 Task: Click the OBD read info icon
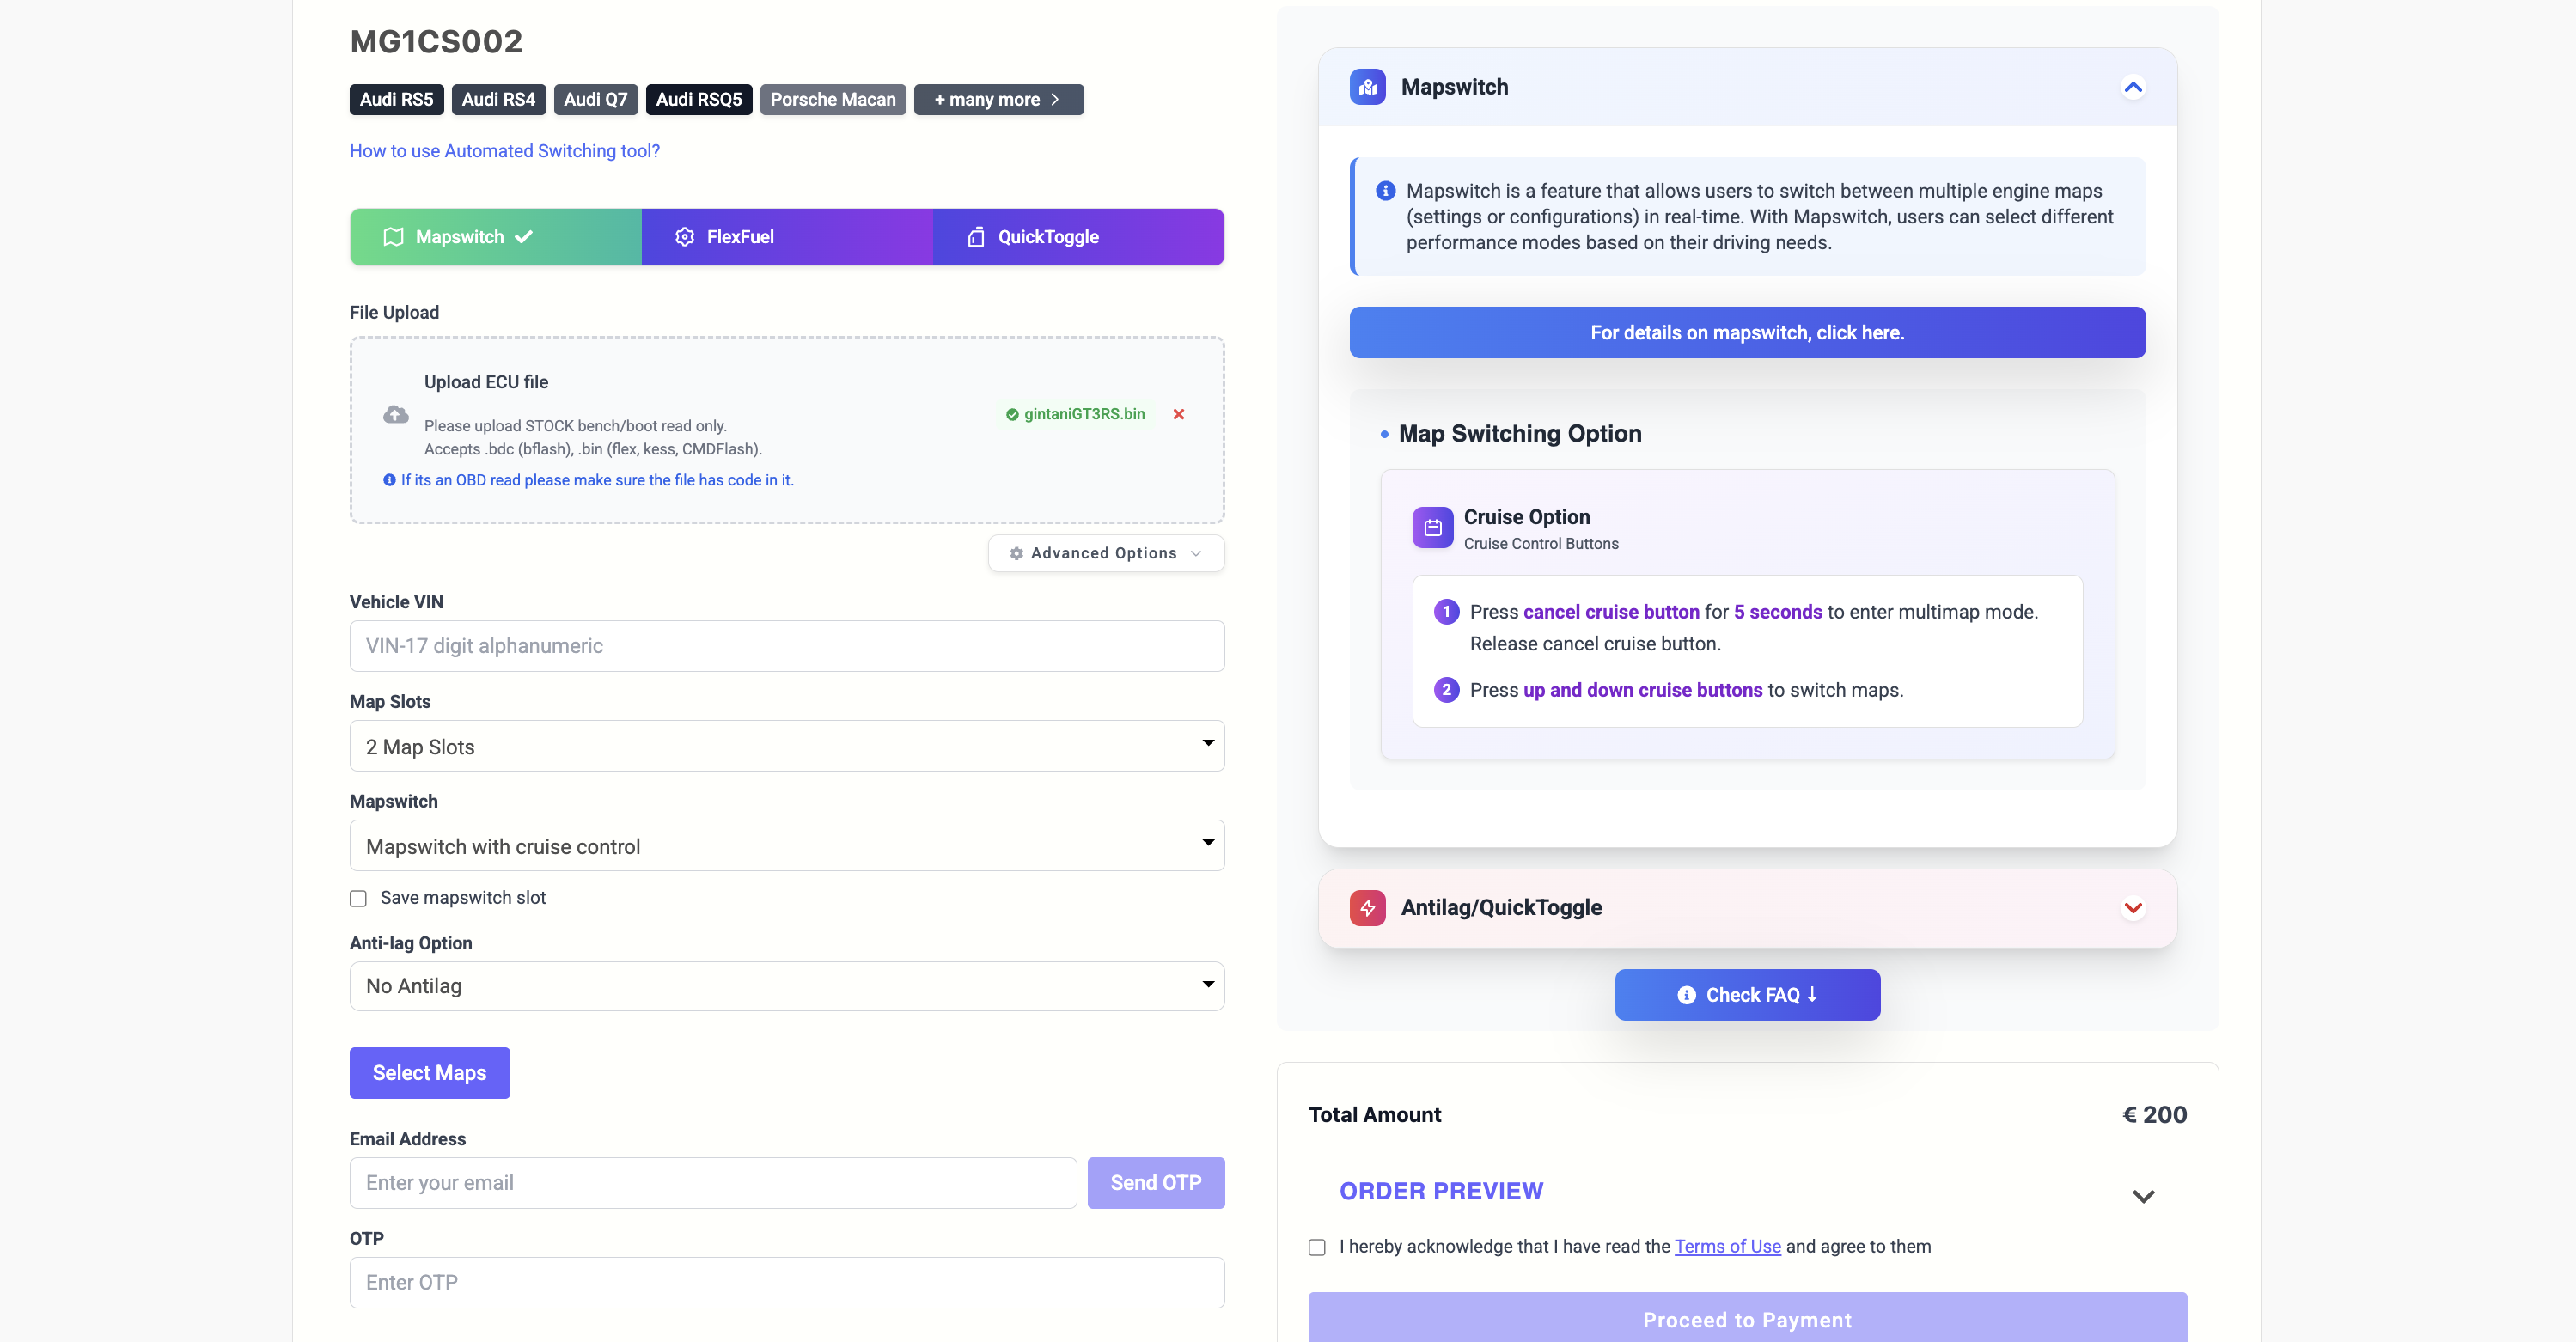[x=389, y=480]
